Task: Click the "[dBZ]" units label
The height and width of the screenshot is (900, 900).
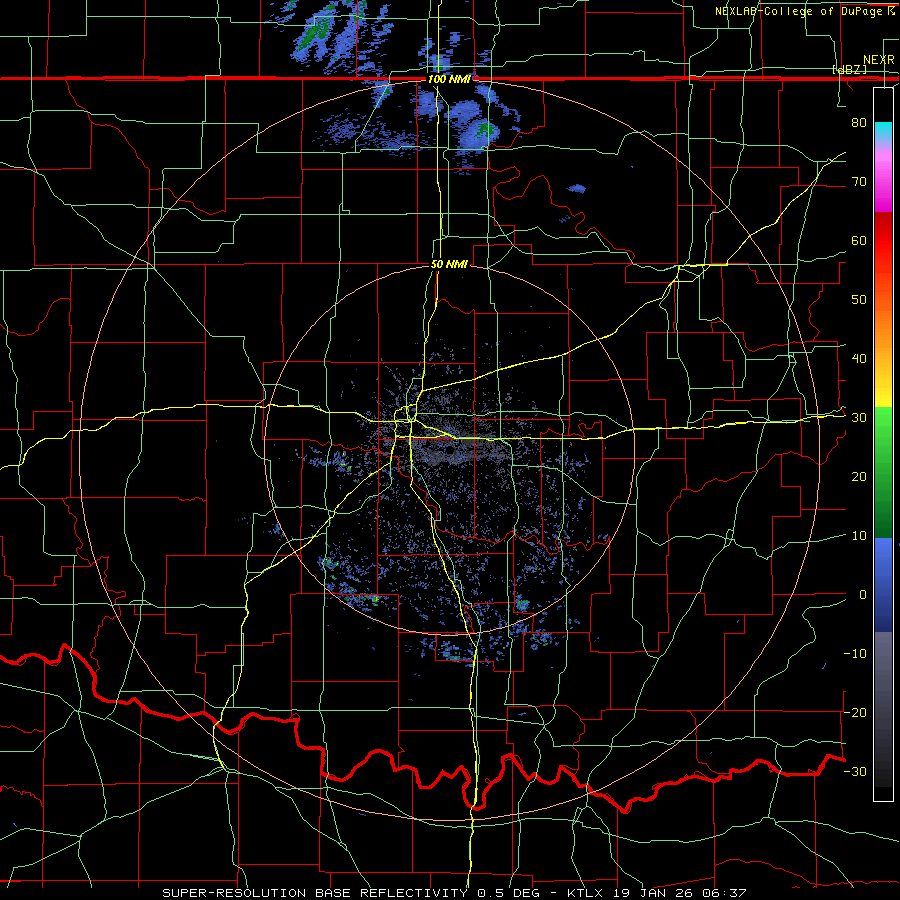Action: coord(849,70)
